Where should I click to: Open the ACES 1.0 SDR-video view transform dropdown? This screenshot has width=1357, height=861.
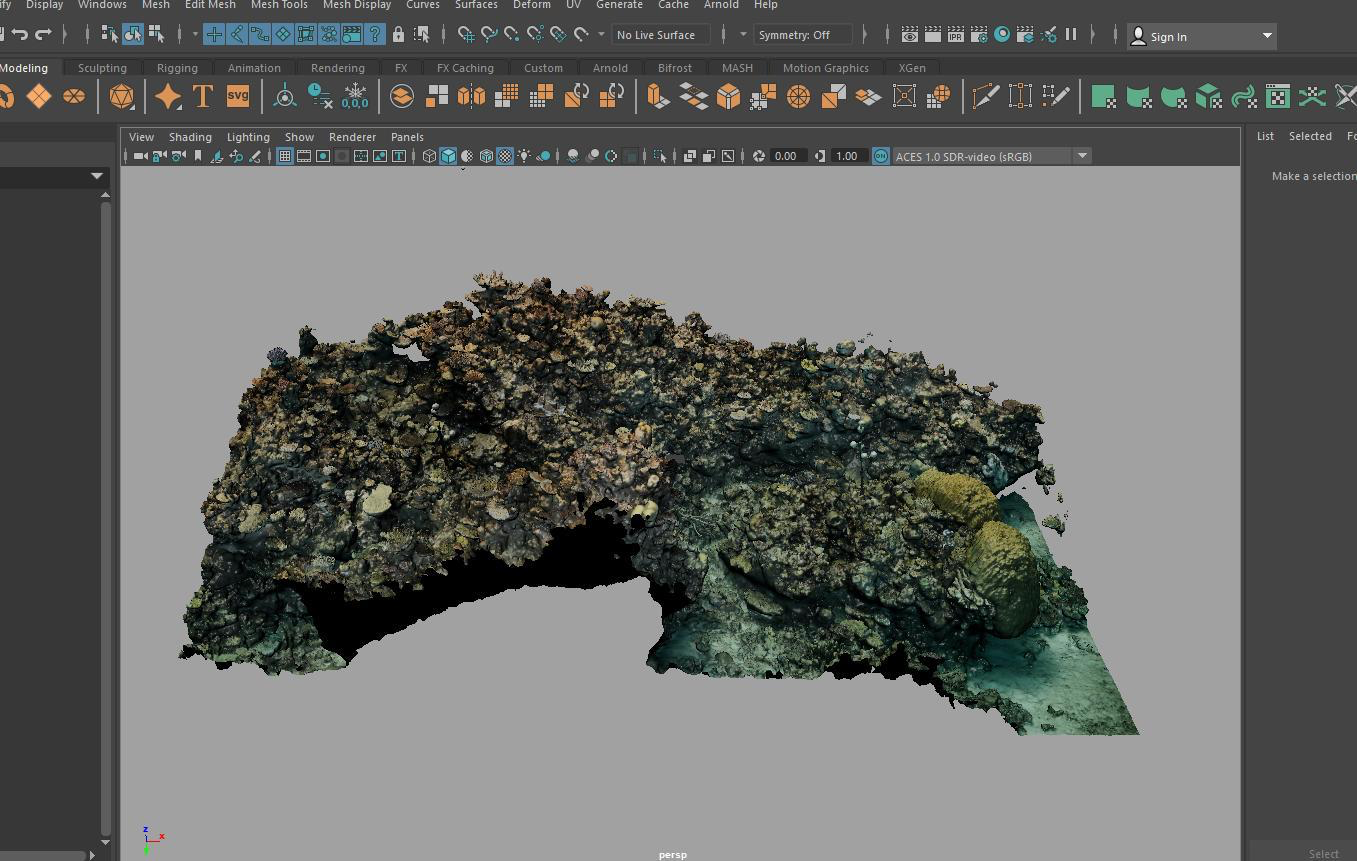pos(1082,156)
